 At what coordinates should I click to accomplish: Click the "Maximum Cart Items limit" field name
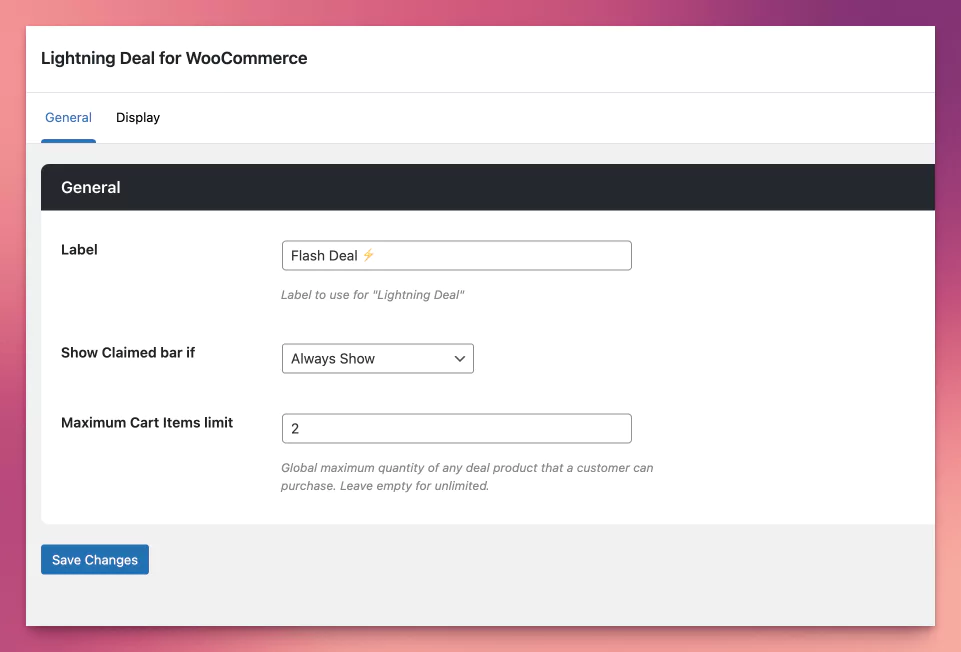[x=147, y=422]
